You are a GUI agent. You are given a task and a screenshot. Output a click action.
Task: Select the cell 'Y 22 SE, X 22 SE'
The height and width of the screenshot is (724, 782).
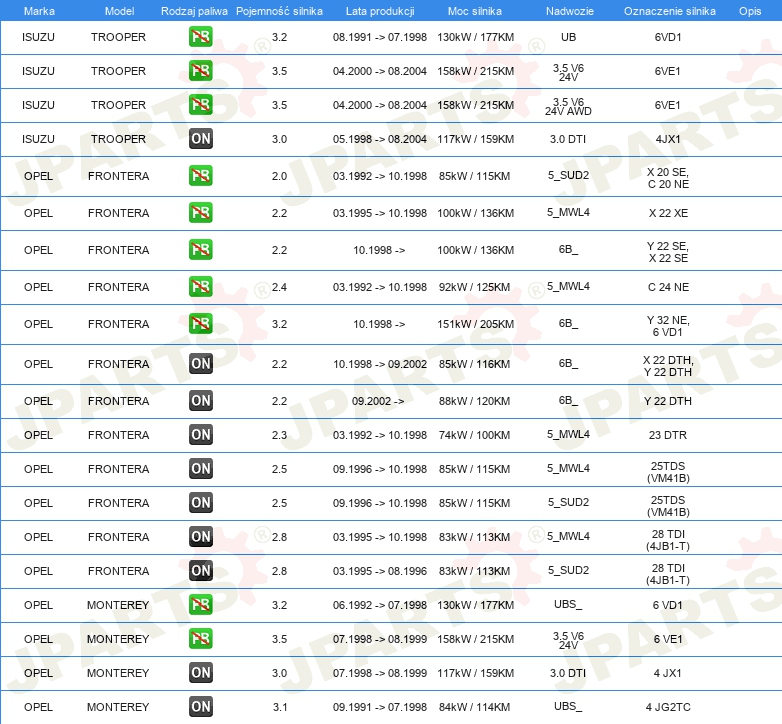pyautogui.click(x=668, y=252)
